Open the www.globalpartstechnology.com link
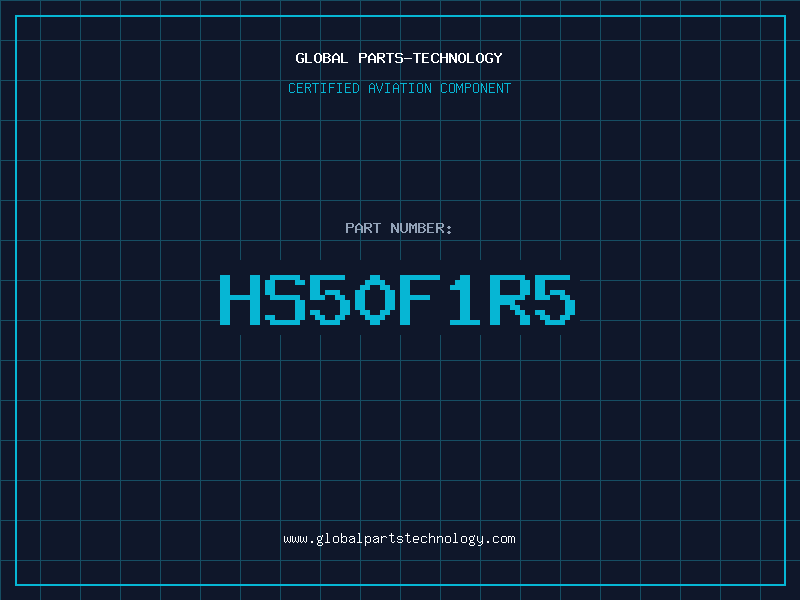 (399, 539)
